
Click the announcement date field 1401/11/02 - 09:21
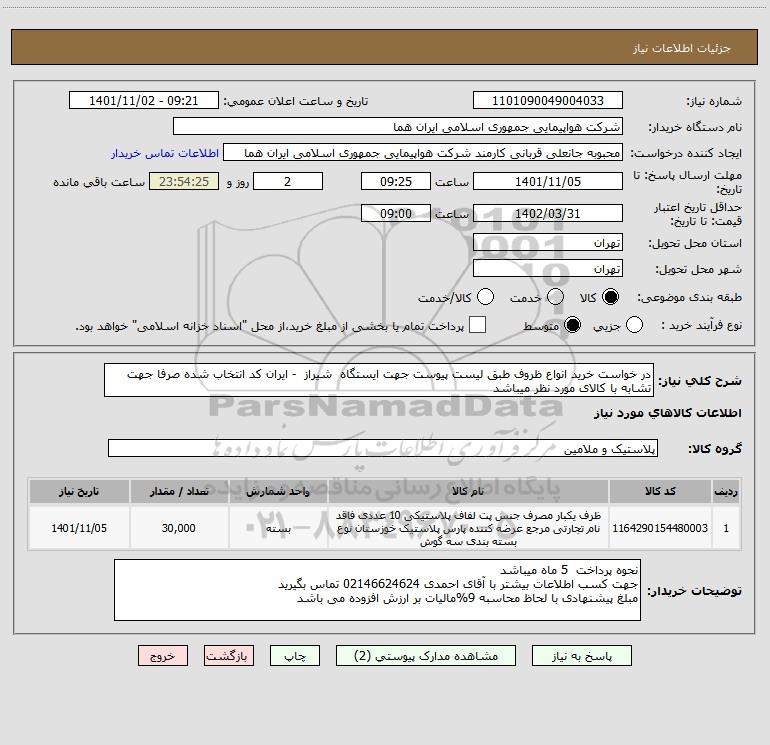pyautogui.click(x=144, y=101)
